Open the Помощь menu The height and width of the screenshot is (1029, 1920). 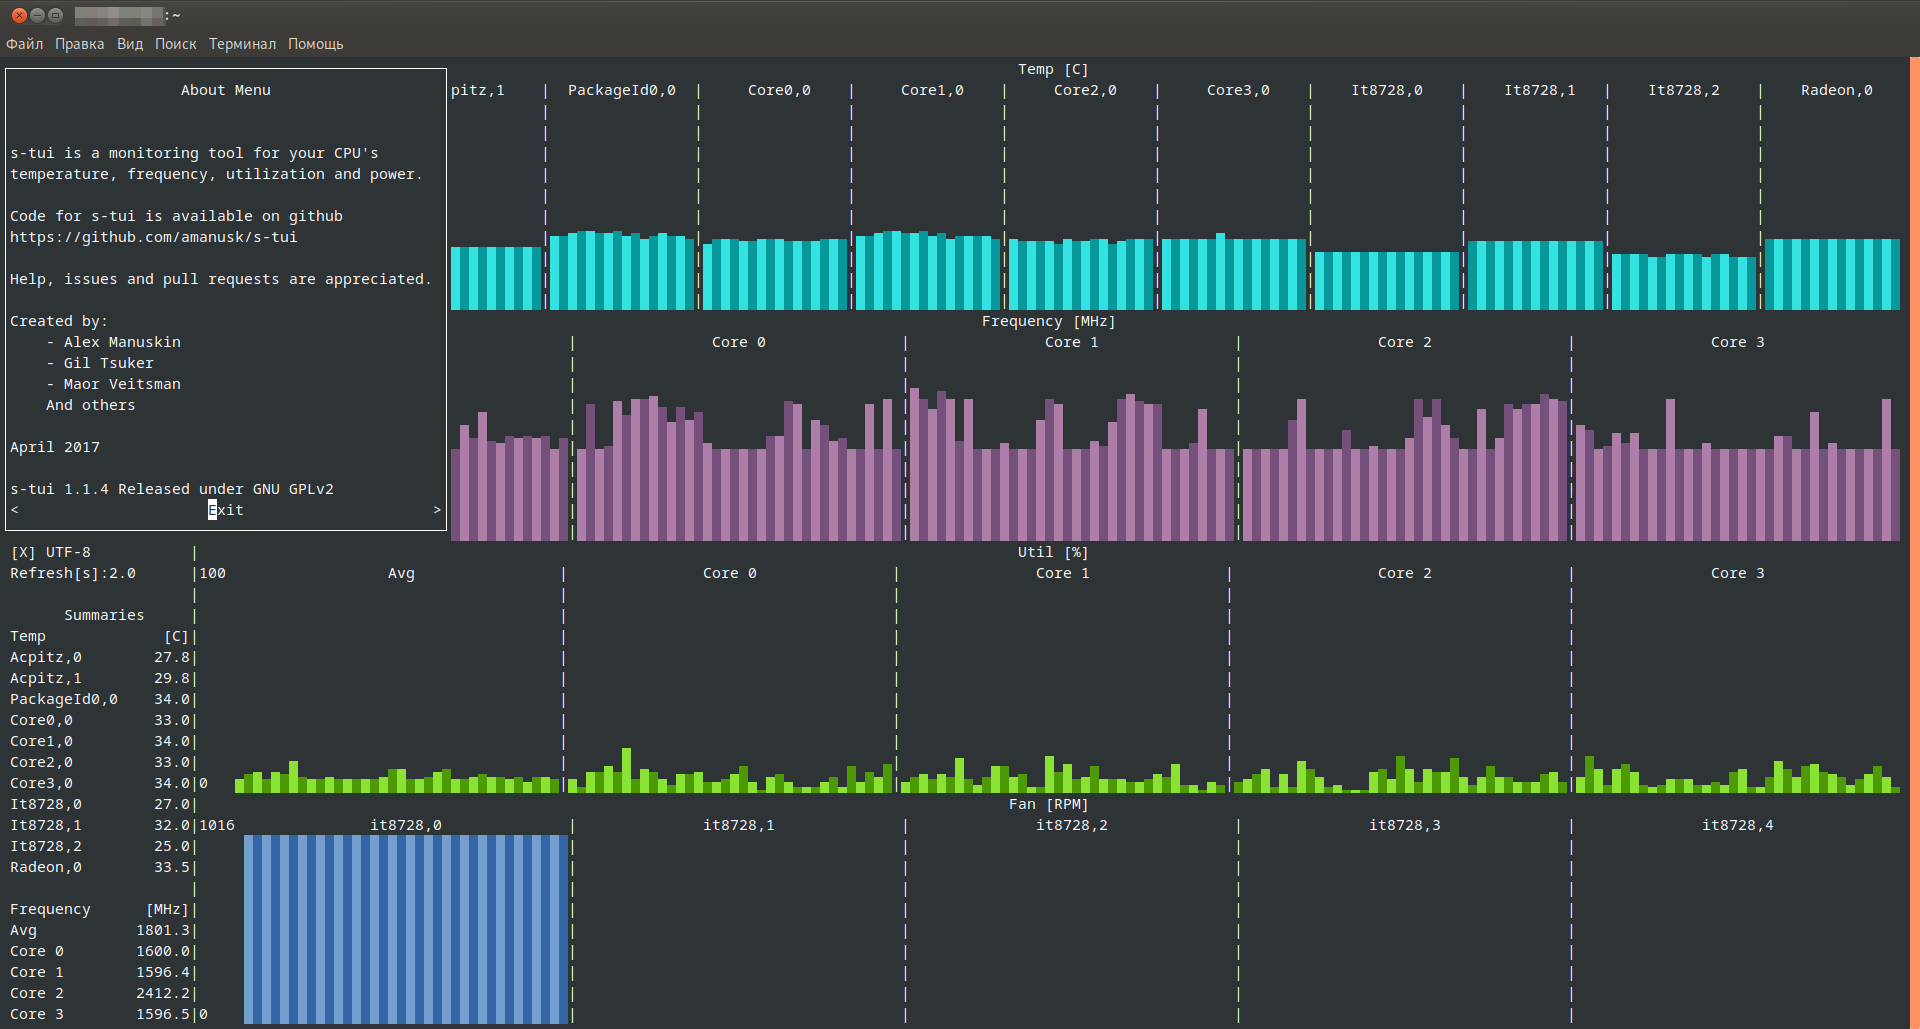315,44
